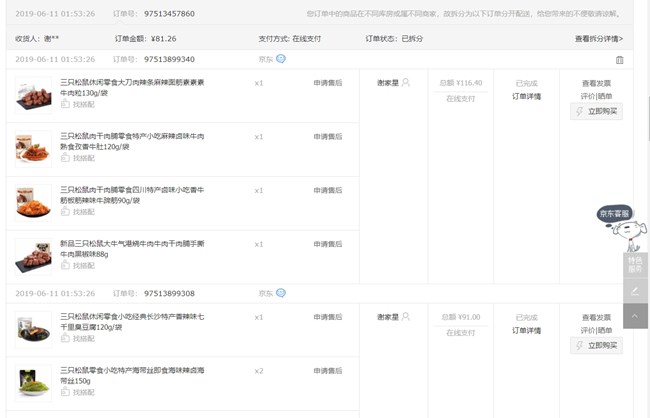Click 总额 ¥116.40 amount
Screen dimensions: 650x418
461,83
